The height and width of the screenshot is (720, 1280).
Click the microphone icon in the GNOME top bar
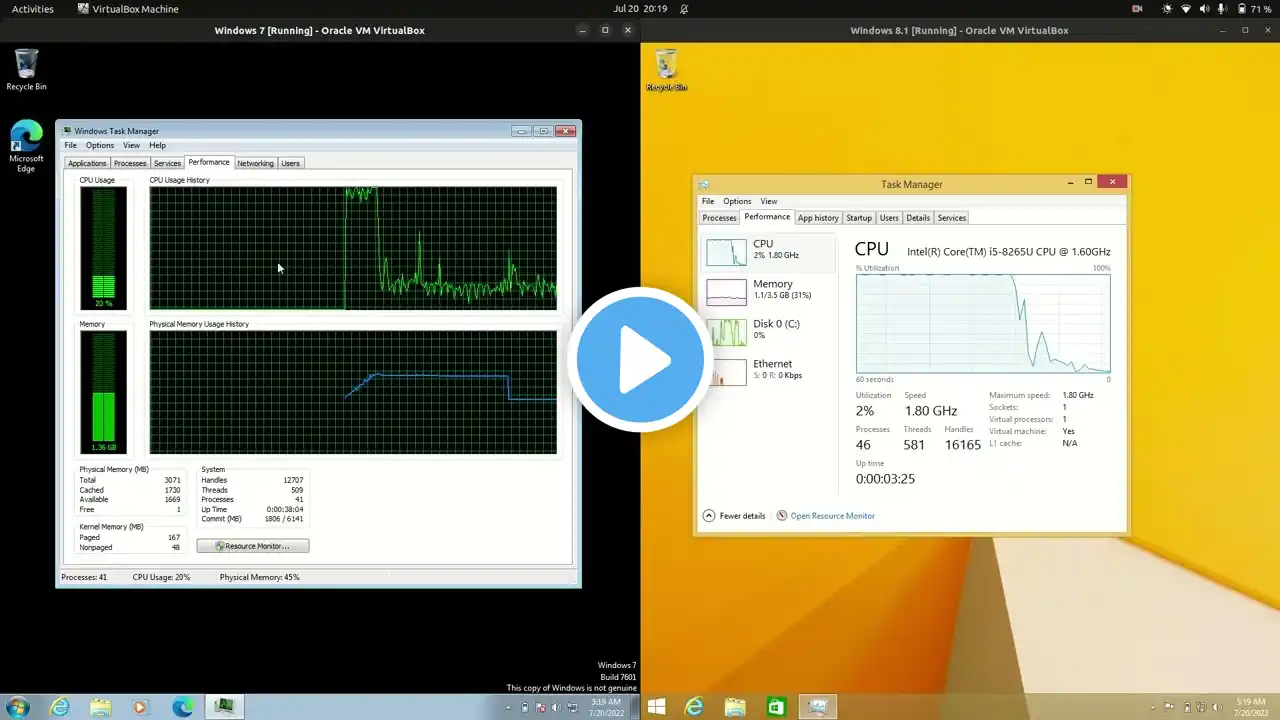tap(1221, 9)
